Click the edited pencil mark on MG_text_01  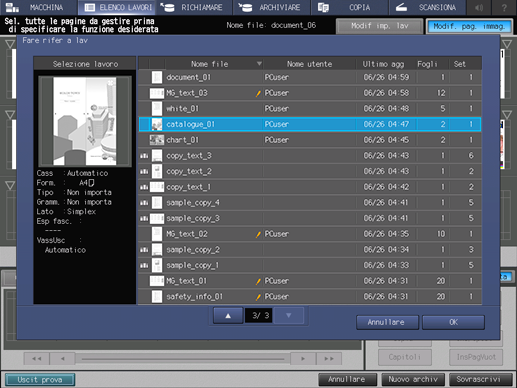coord(258,281)
